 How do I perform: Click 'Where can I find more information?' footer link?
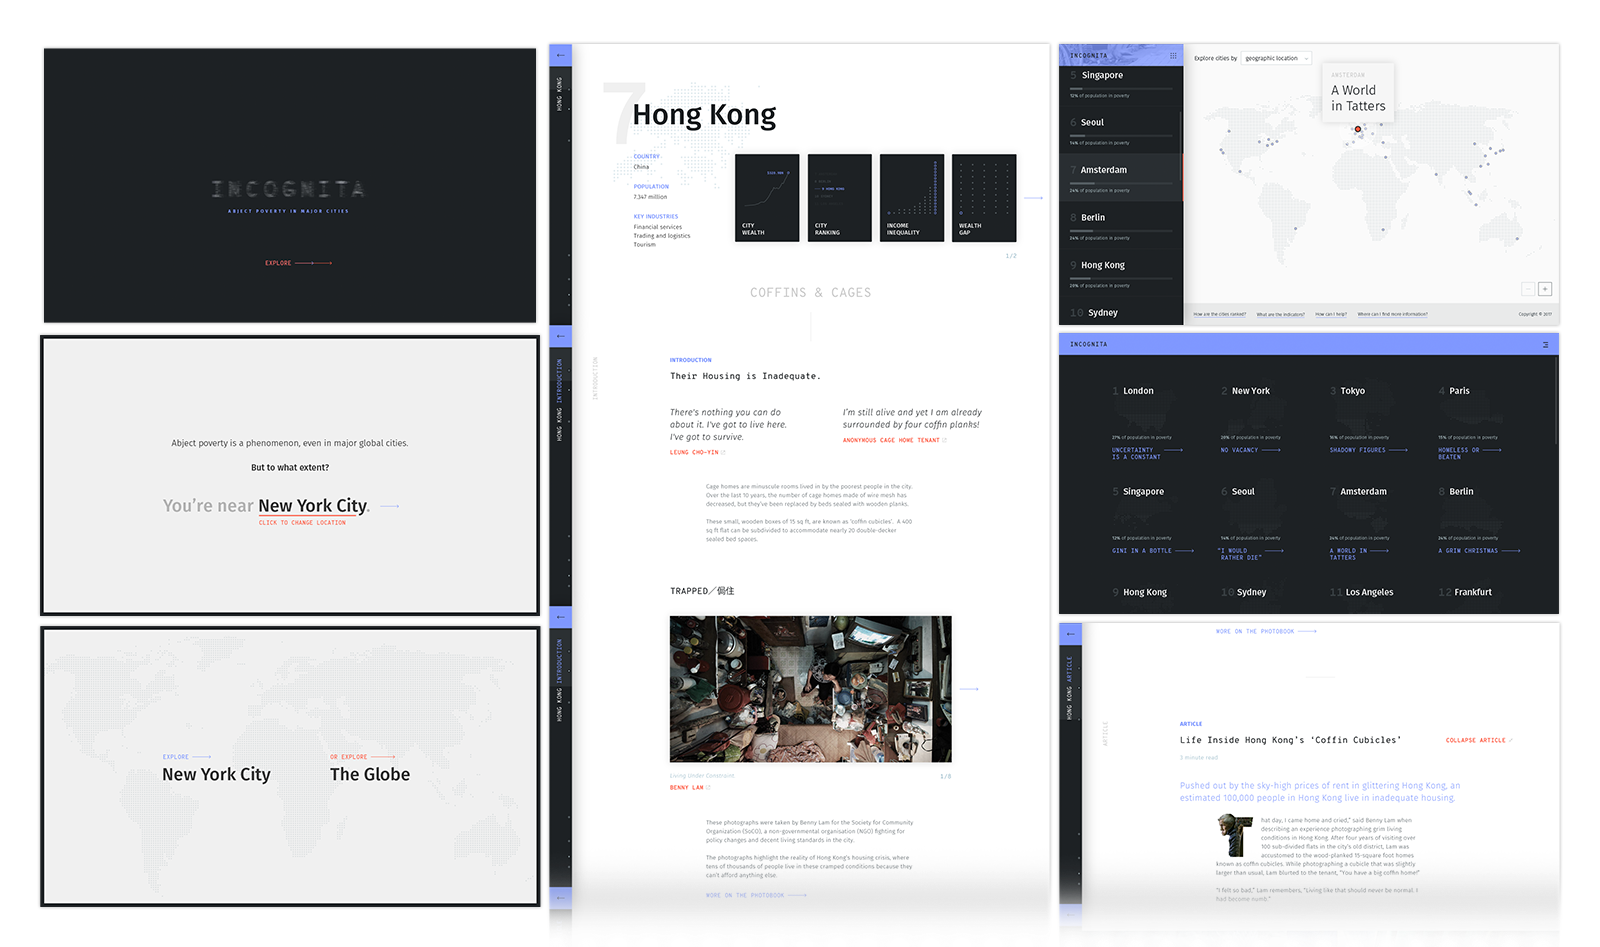tap(1393, 314)
